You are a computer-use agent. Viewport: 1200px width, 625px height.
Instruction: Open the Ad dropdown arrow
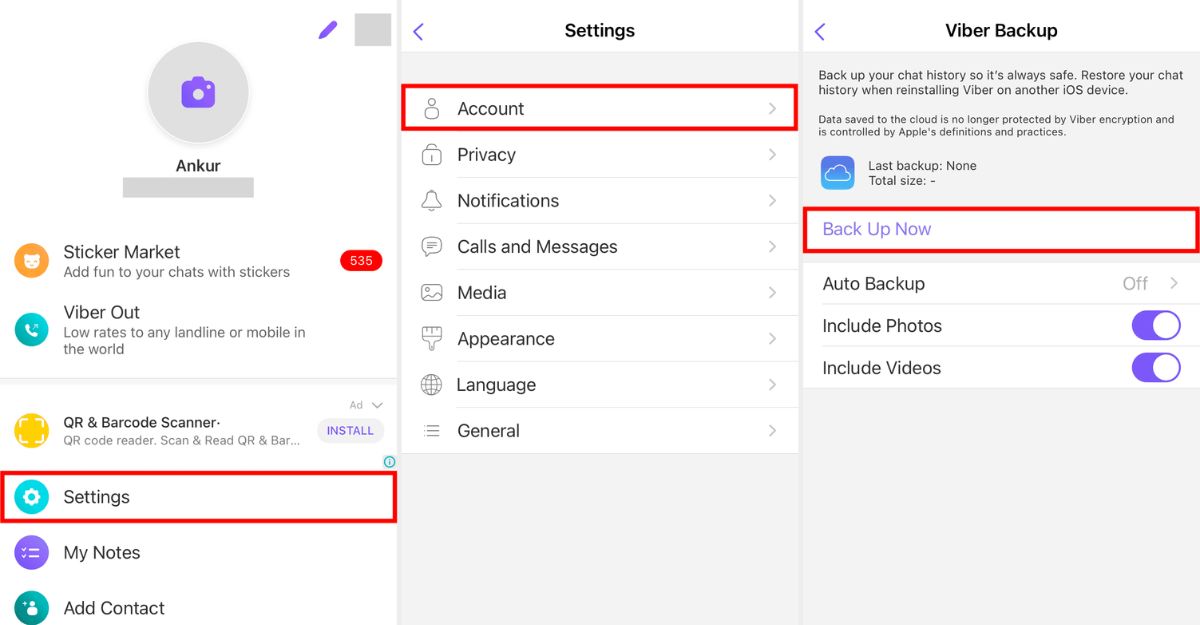(377, 405)
